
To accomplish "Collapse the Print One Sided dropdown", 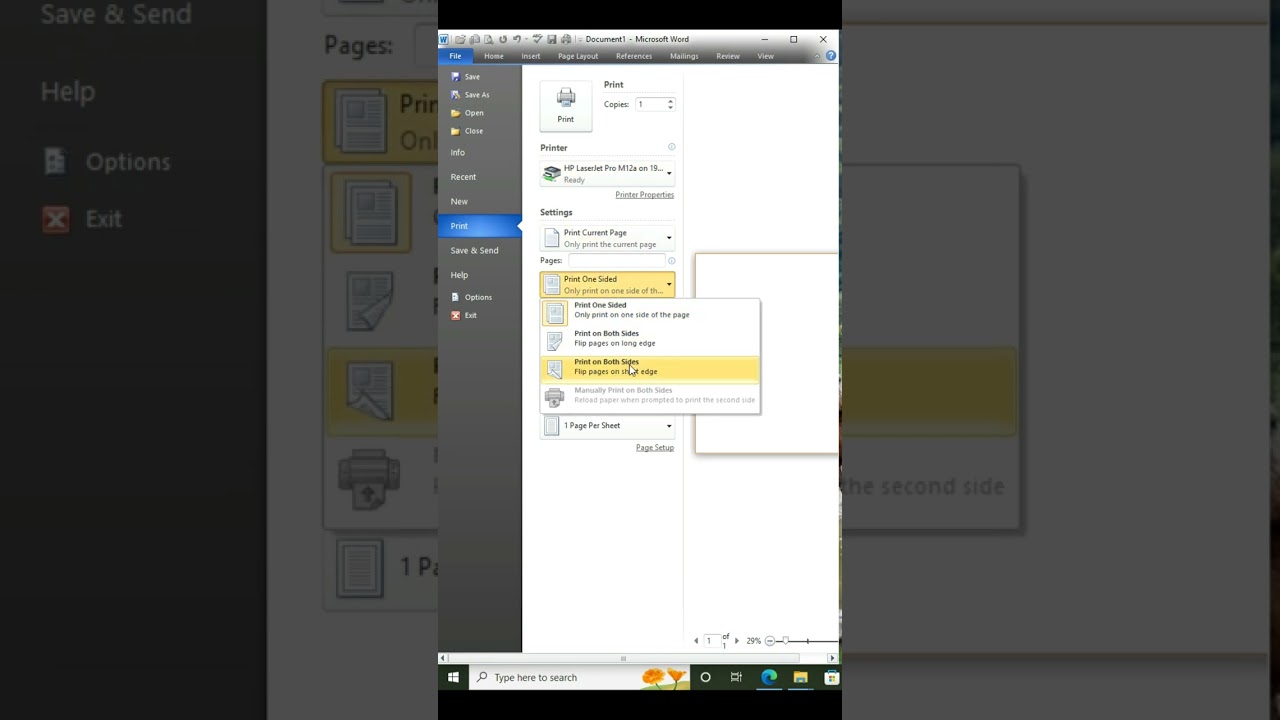I will 607,285.
